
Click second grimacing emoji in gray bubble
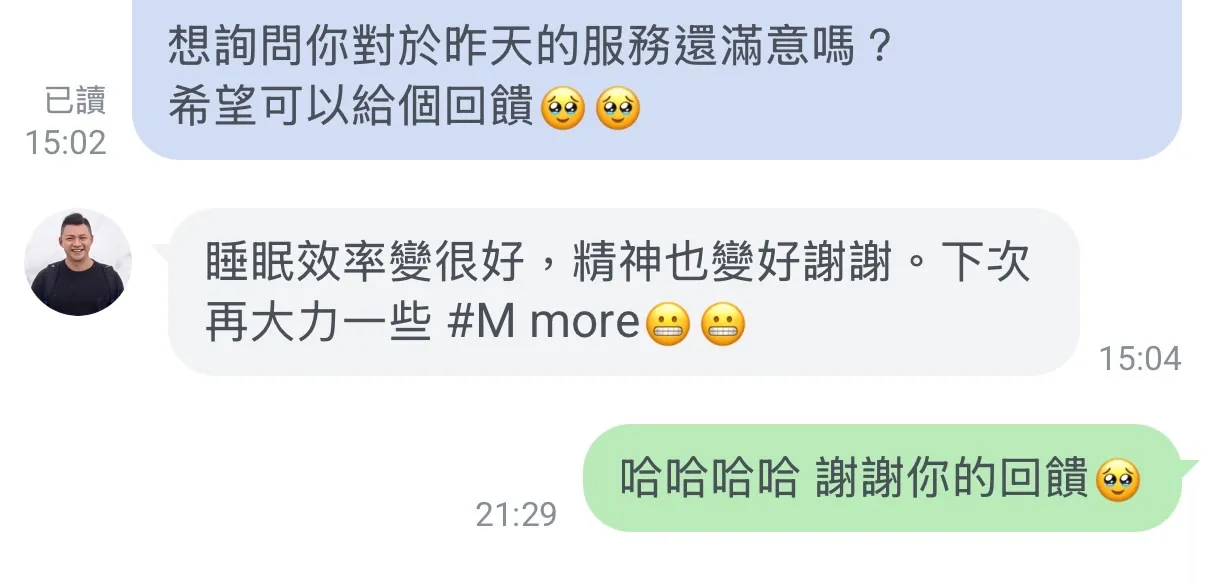(x=723, y=324)
